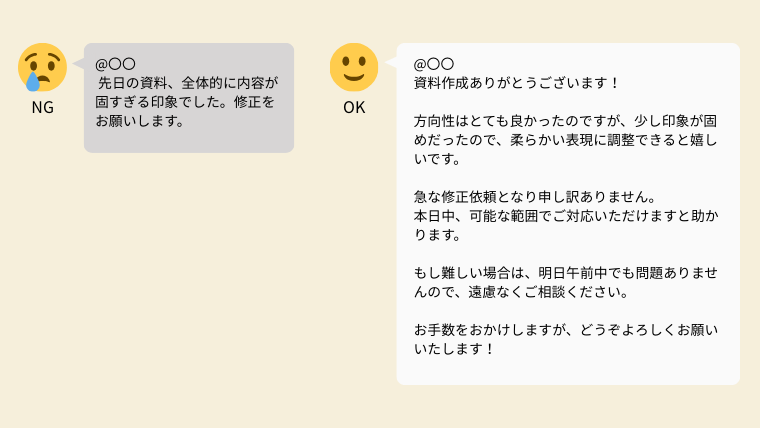This screenshot has width=760, height=428.
Task: Click the blue teardrop on the crying emoji
Action: (x=33, y=82)
